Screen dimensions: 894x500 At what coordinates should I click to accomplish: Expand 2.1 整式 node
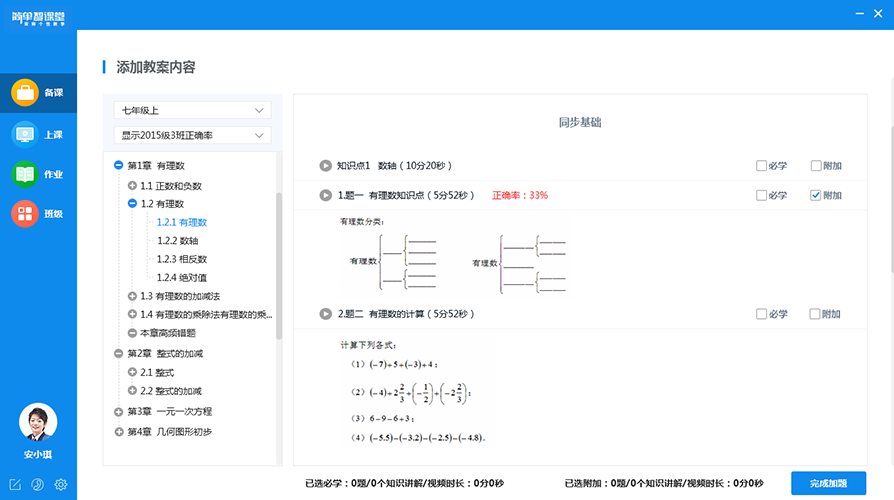point(132,372)
